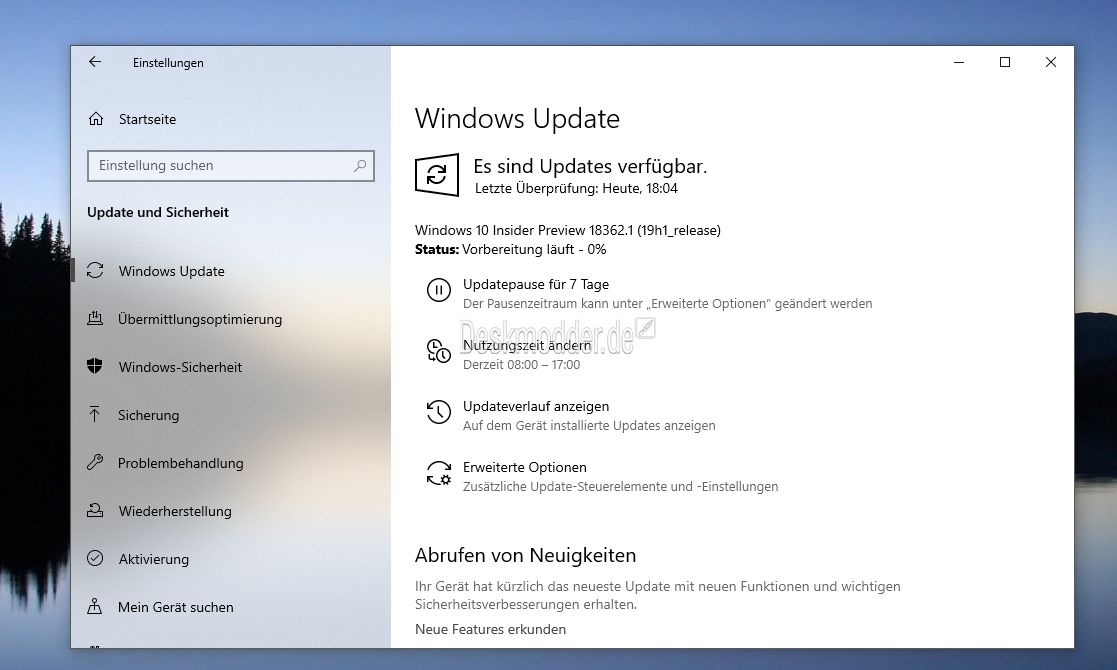Maximize the Einstellungen window
Viewport: 1117px width, 670px height.
(x=1004, y=62)
